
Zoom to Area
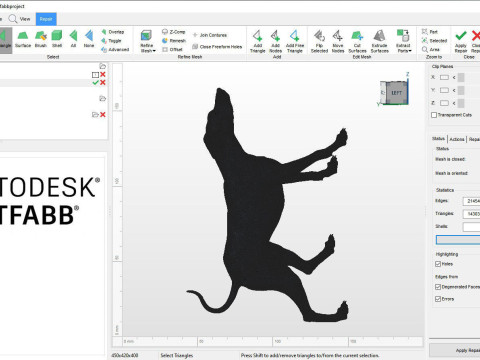point(431,49)
